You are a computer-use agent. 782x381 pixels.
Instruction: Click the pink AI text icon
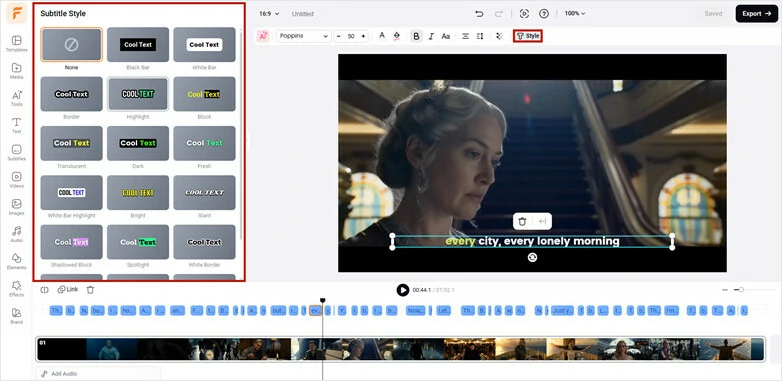(x=262, y=36)
